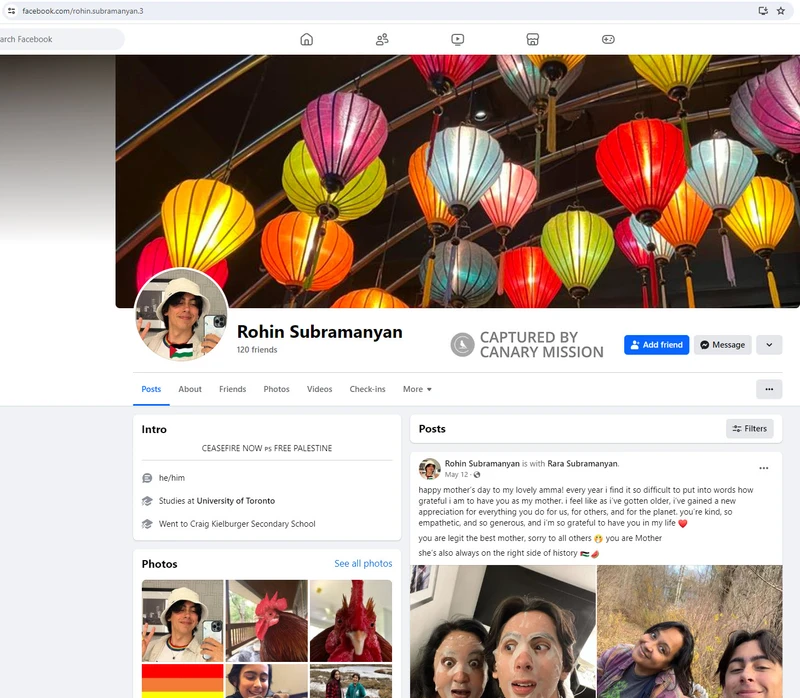Screen dimensions: 800x698
Task: Open the bucket hat selfie photo thumbnail
Action: [x=183, y=620]
